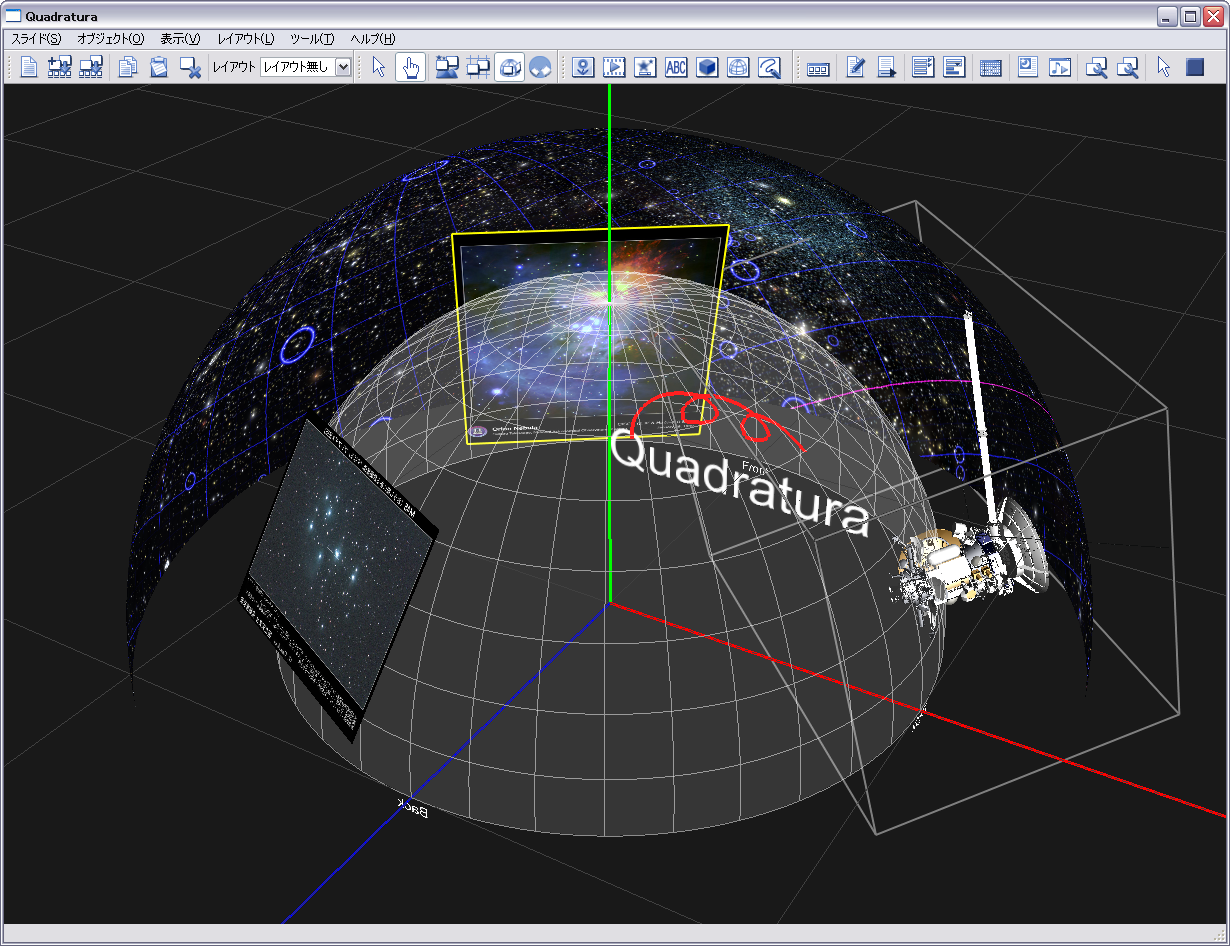Paste using the clipboard icon
The height and width of the screenshot is (946, 1230).
[159, 67]
